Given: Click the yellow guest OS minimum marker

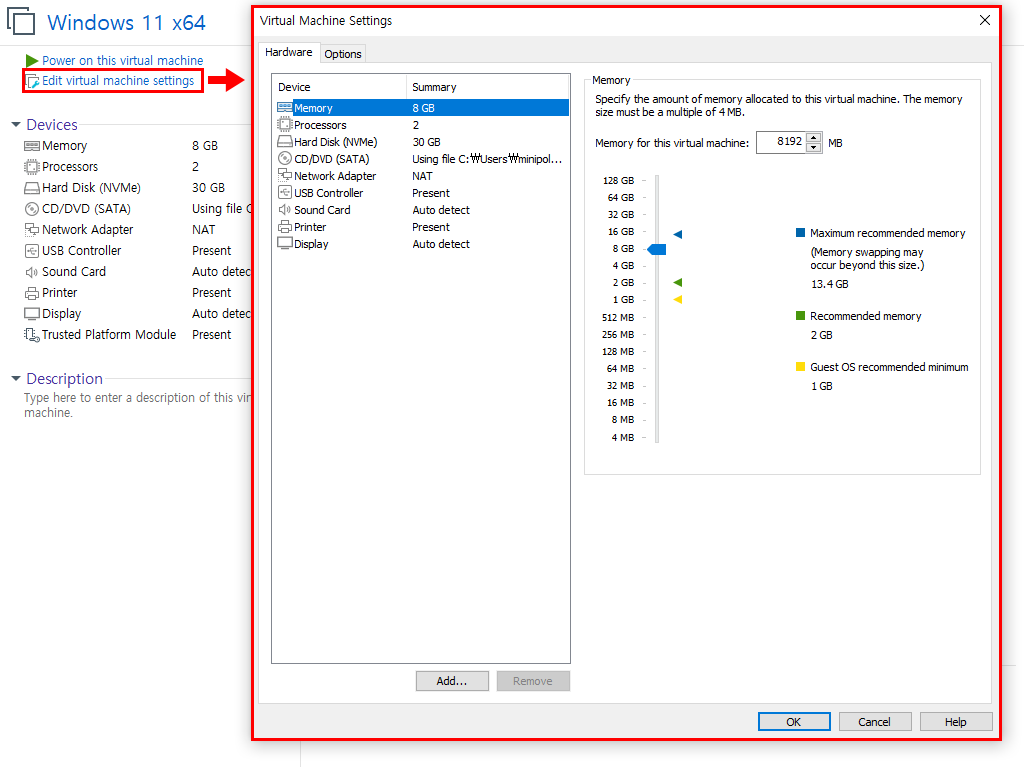Looking at the screenshot, I should pyautogui.click(x=678, y=299).
